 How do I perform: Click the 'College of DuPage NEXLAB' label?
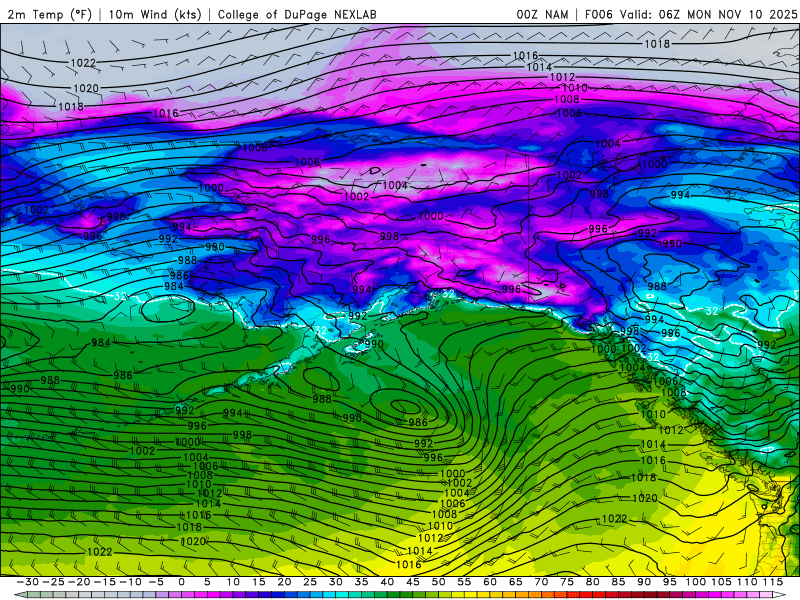(x=297, y=14)
